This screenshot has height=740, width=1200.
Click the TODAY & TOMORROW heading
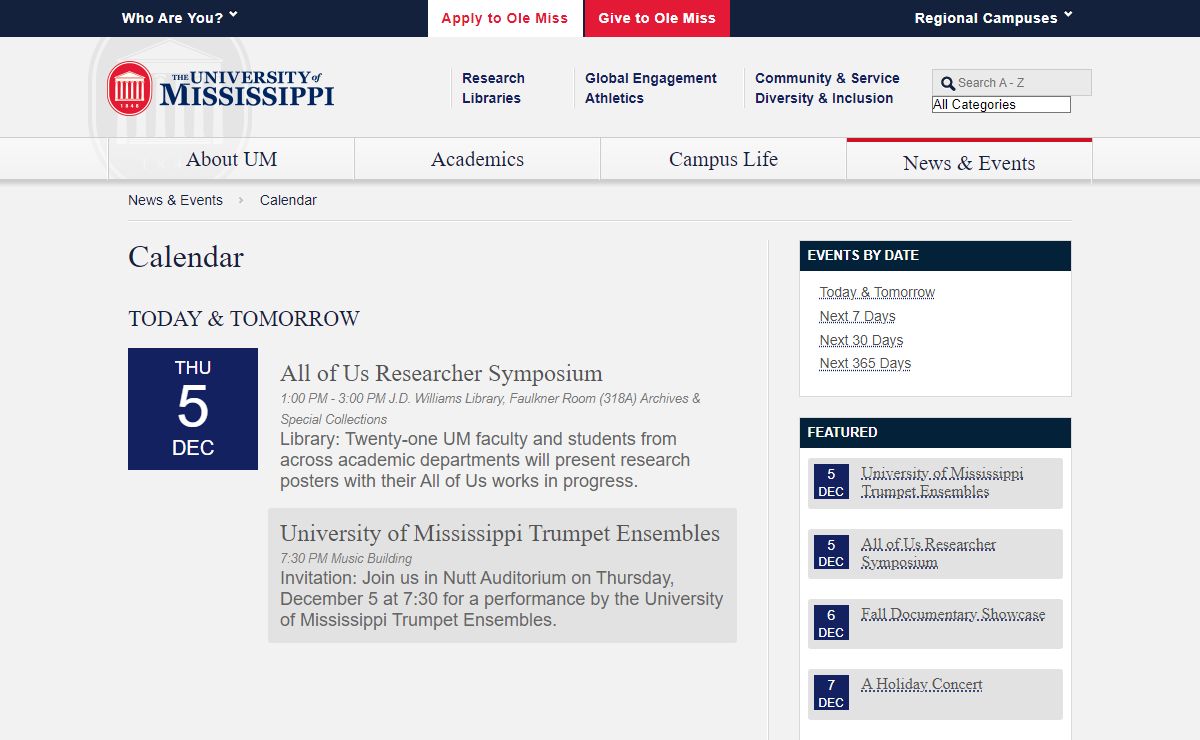[244, 319]
